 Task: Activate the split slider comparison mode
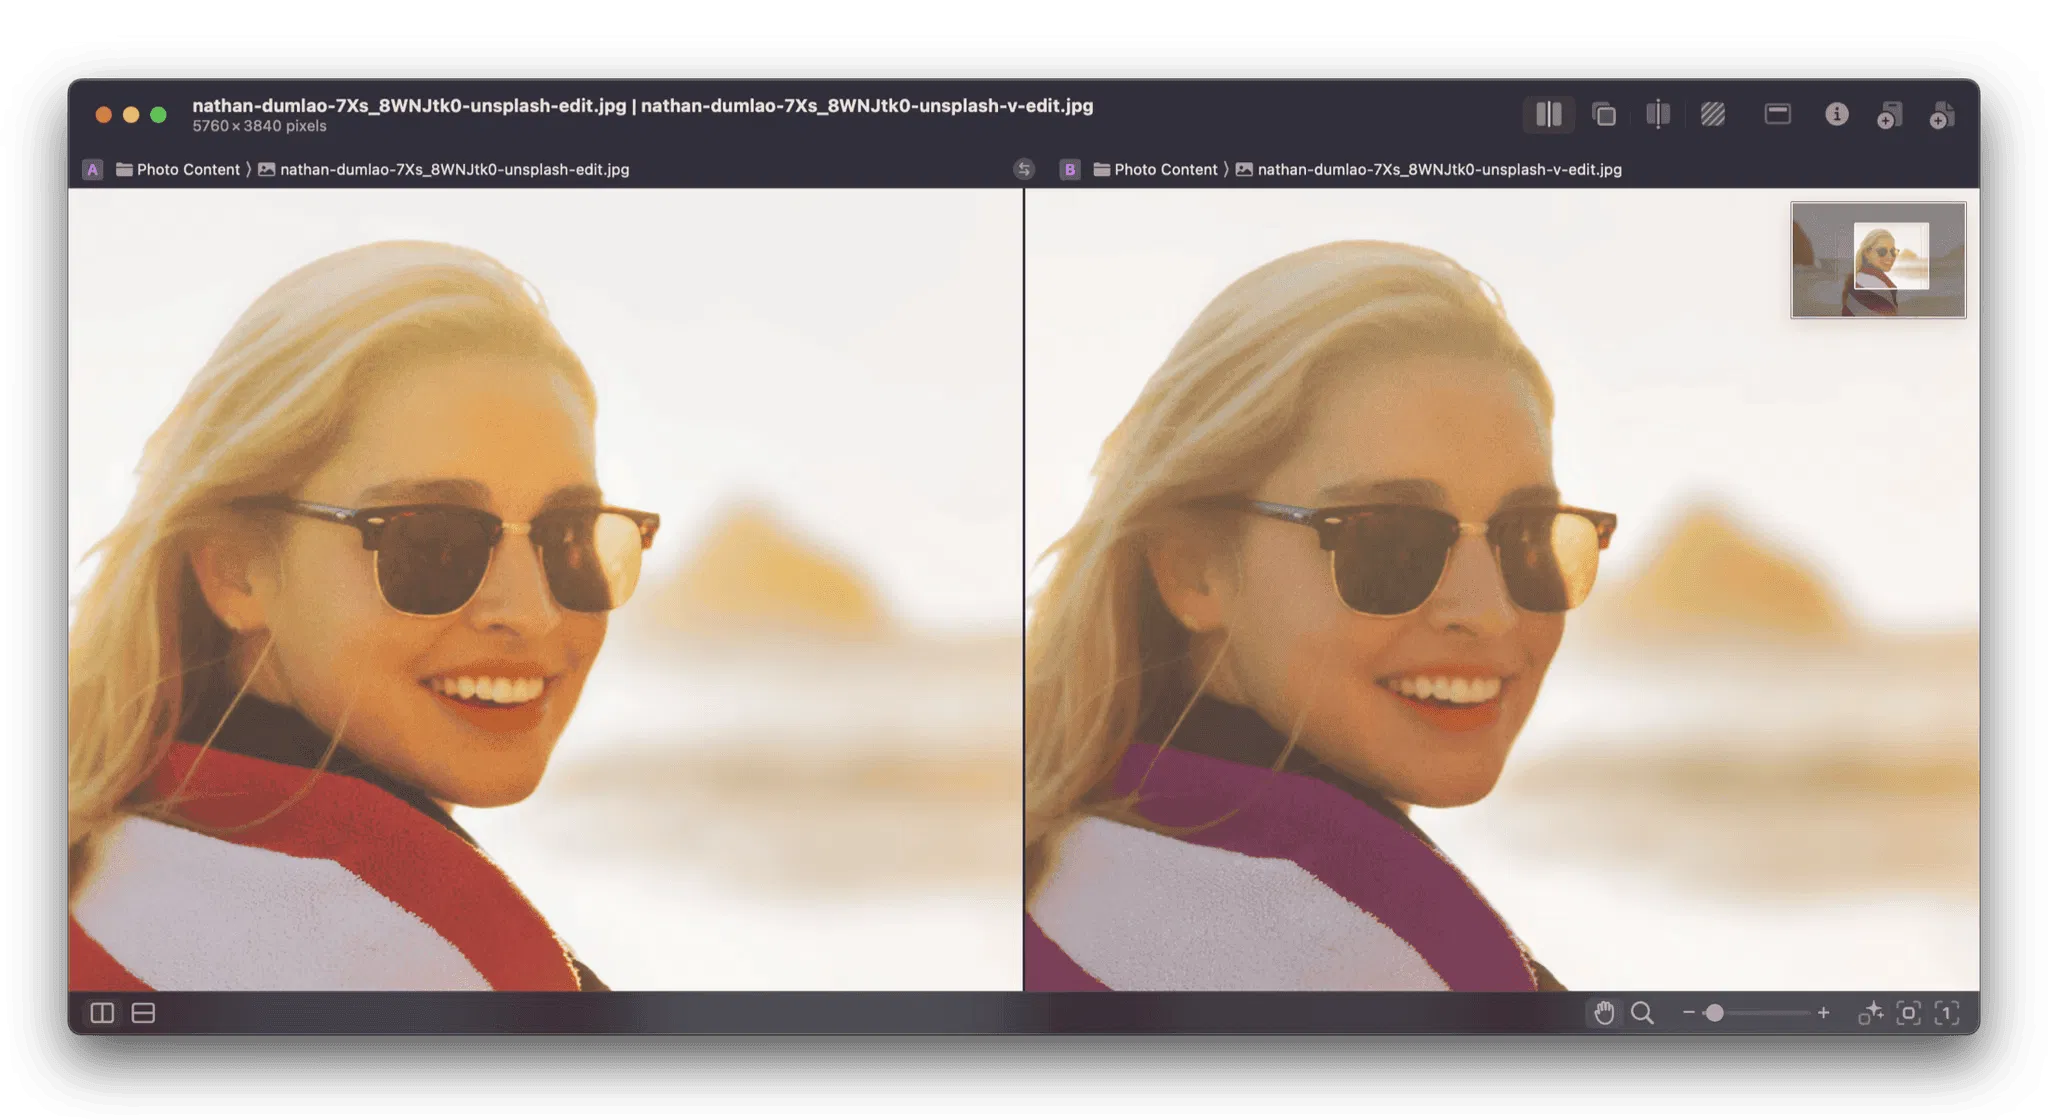1658,115
